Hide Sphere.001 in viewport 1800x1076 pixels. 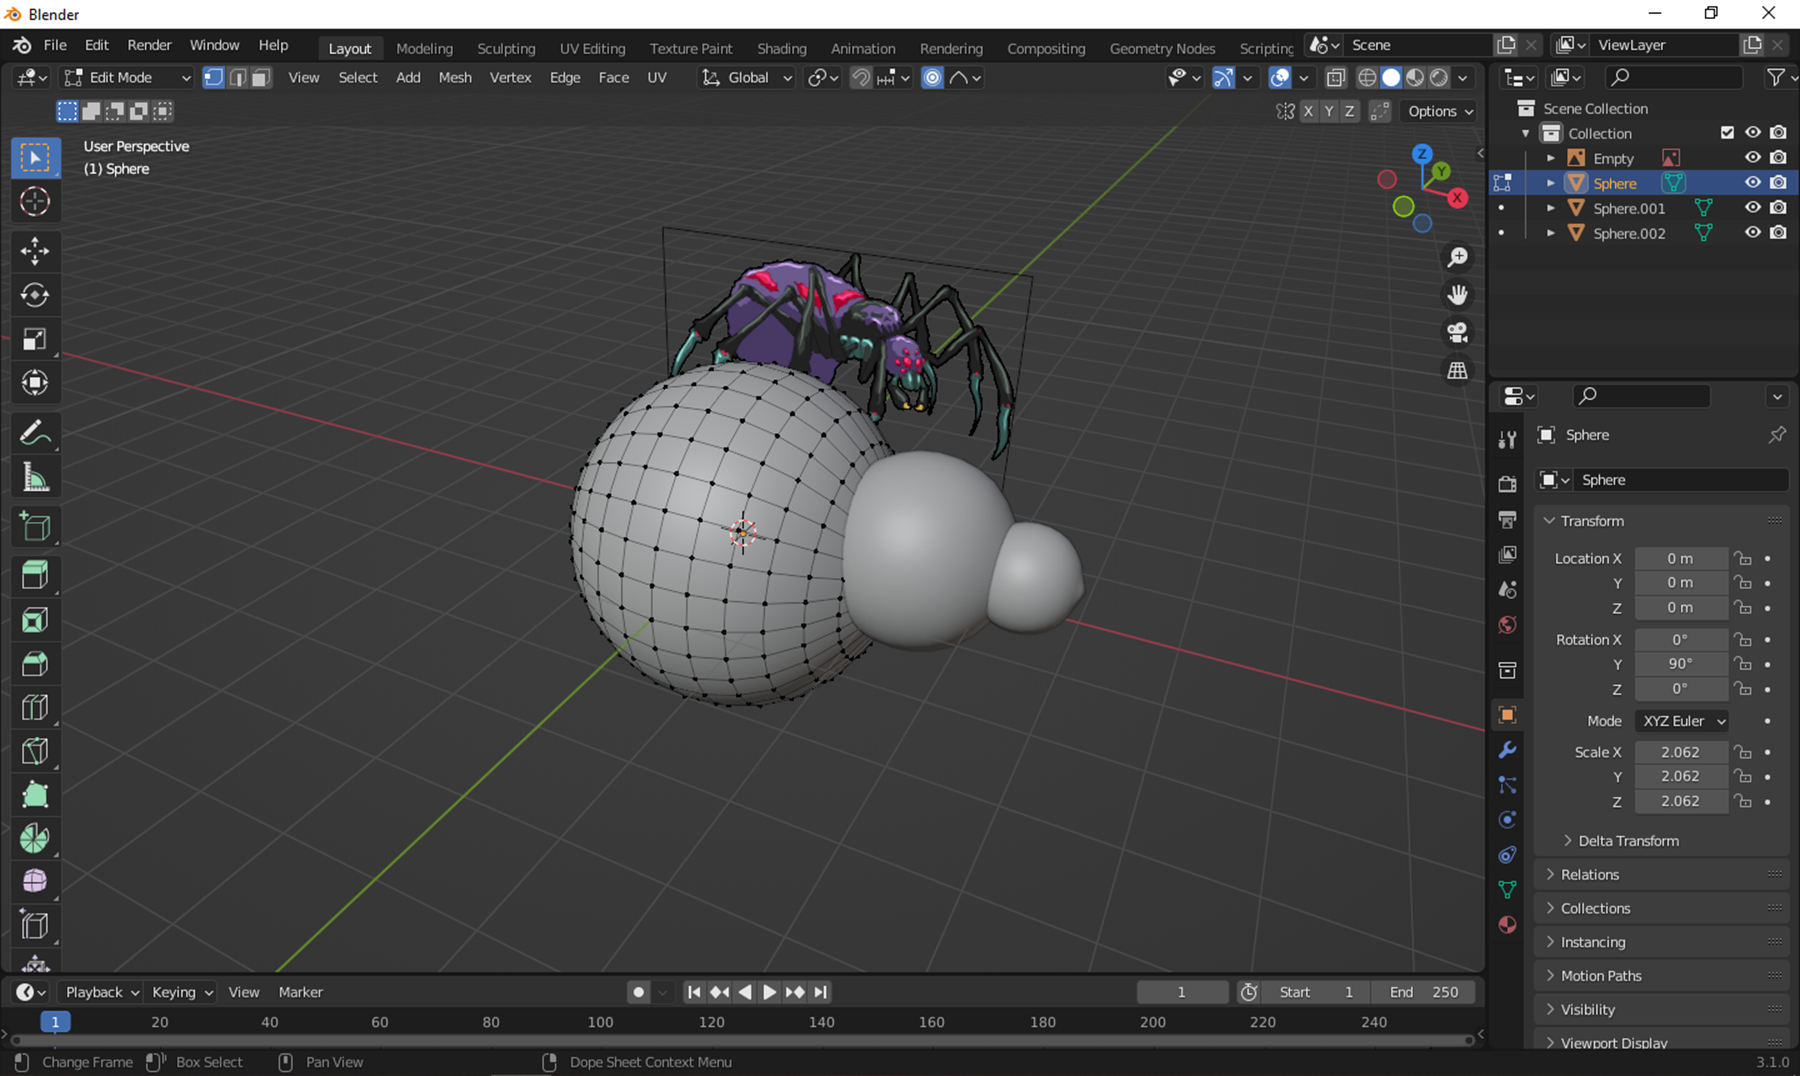(x=1752, y=208)
